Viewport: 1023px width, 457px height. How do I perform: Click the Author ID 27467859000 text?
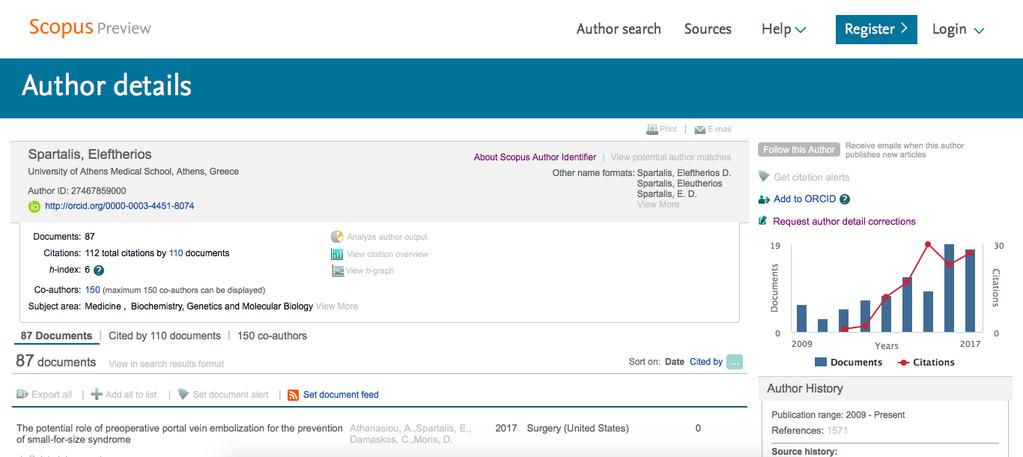pos(77,191)
